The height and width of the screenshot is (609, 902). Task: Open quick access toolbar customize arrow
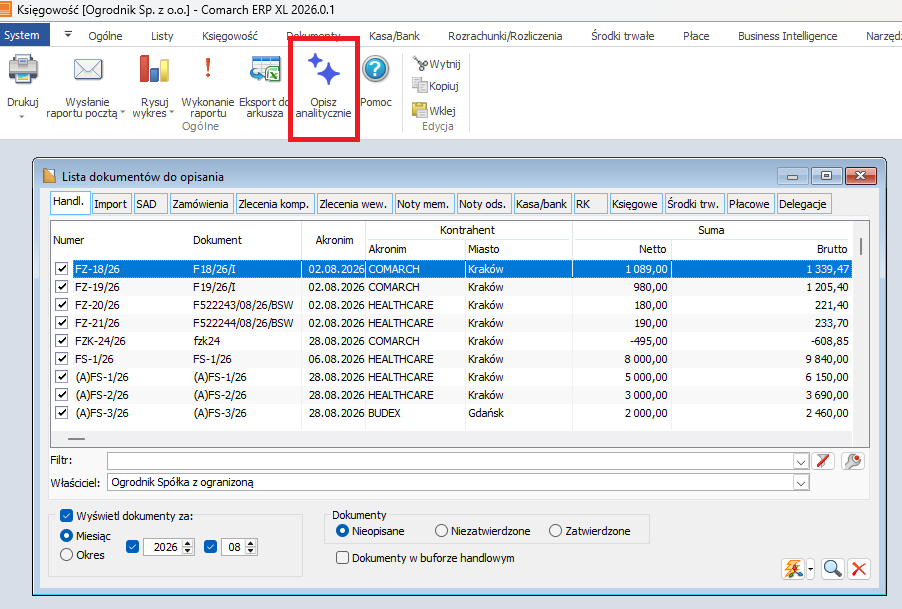(x=68, y=35)
